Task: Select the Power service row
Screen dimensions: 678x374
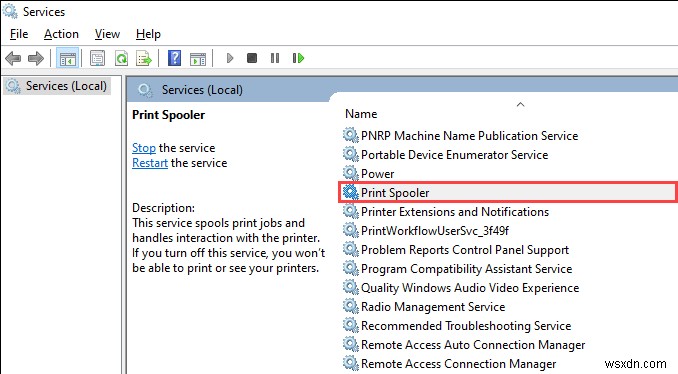Action: pos(369,174)
